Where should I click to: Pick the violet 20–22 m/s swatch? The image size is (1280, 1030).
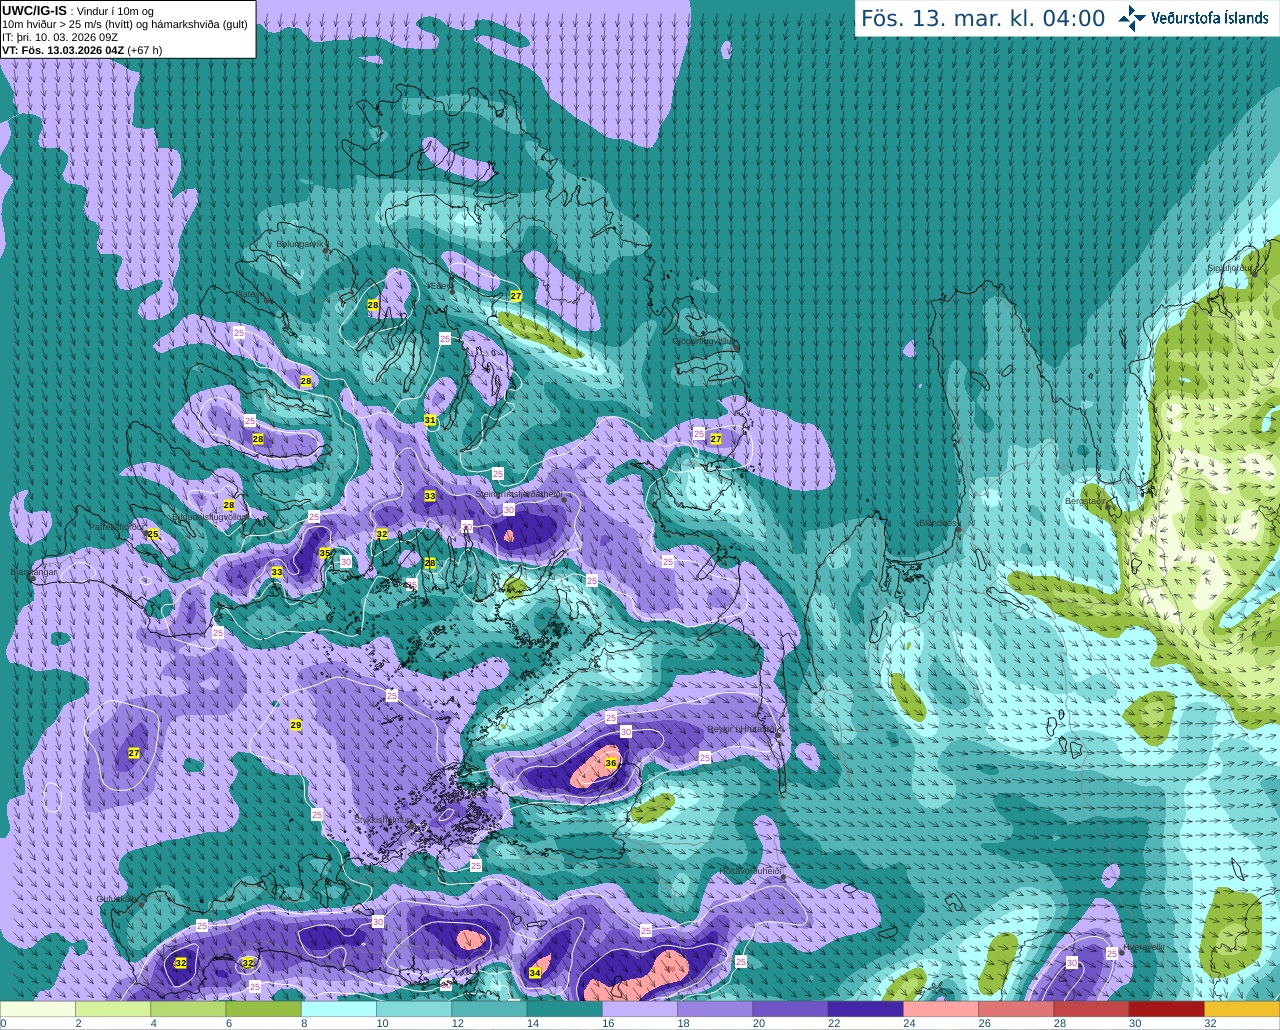(790, 1009)
